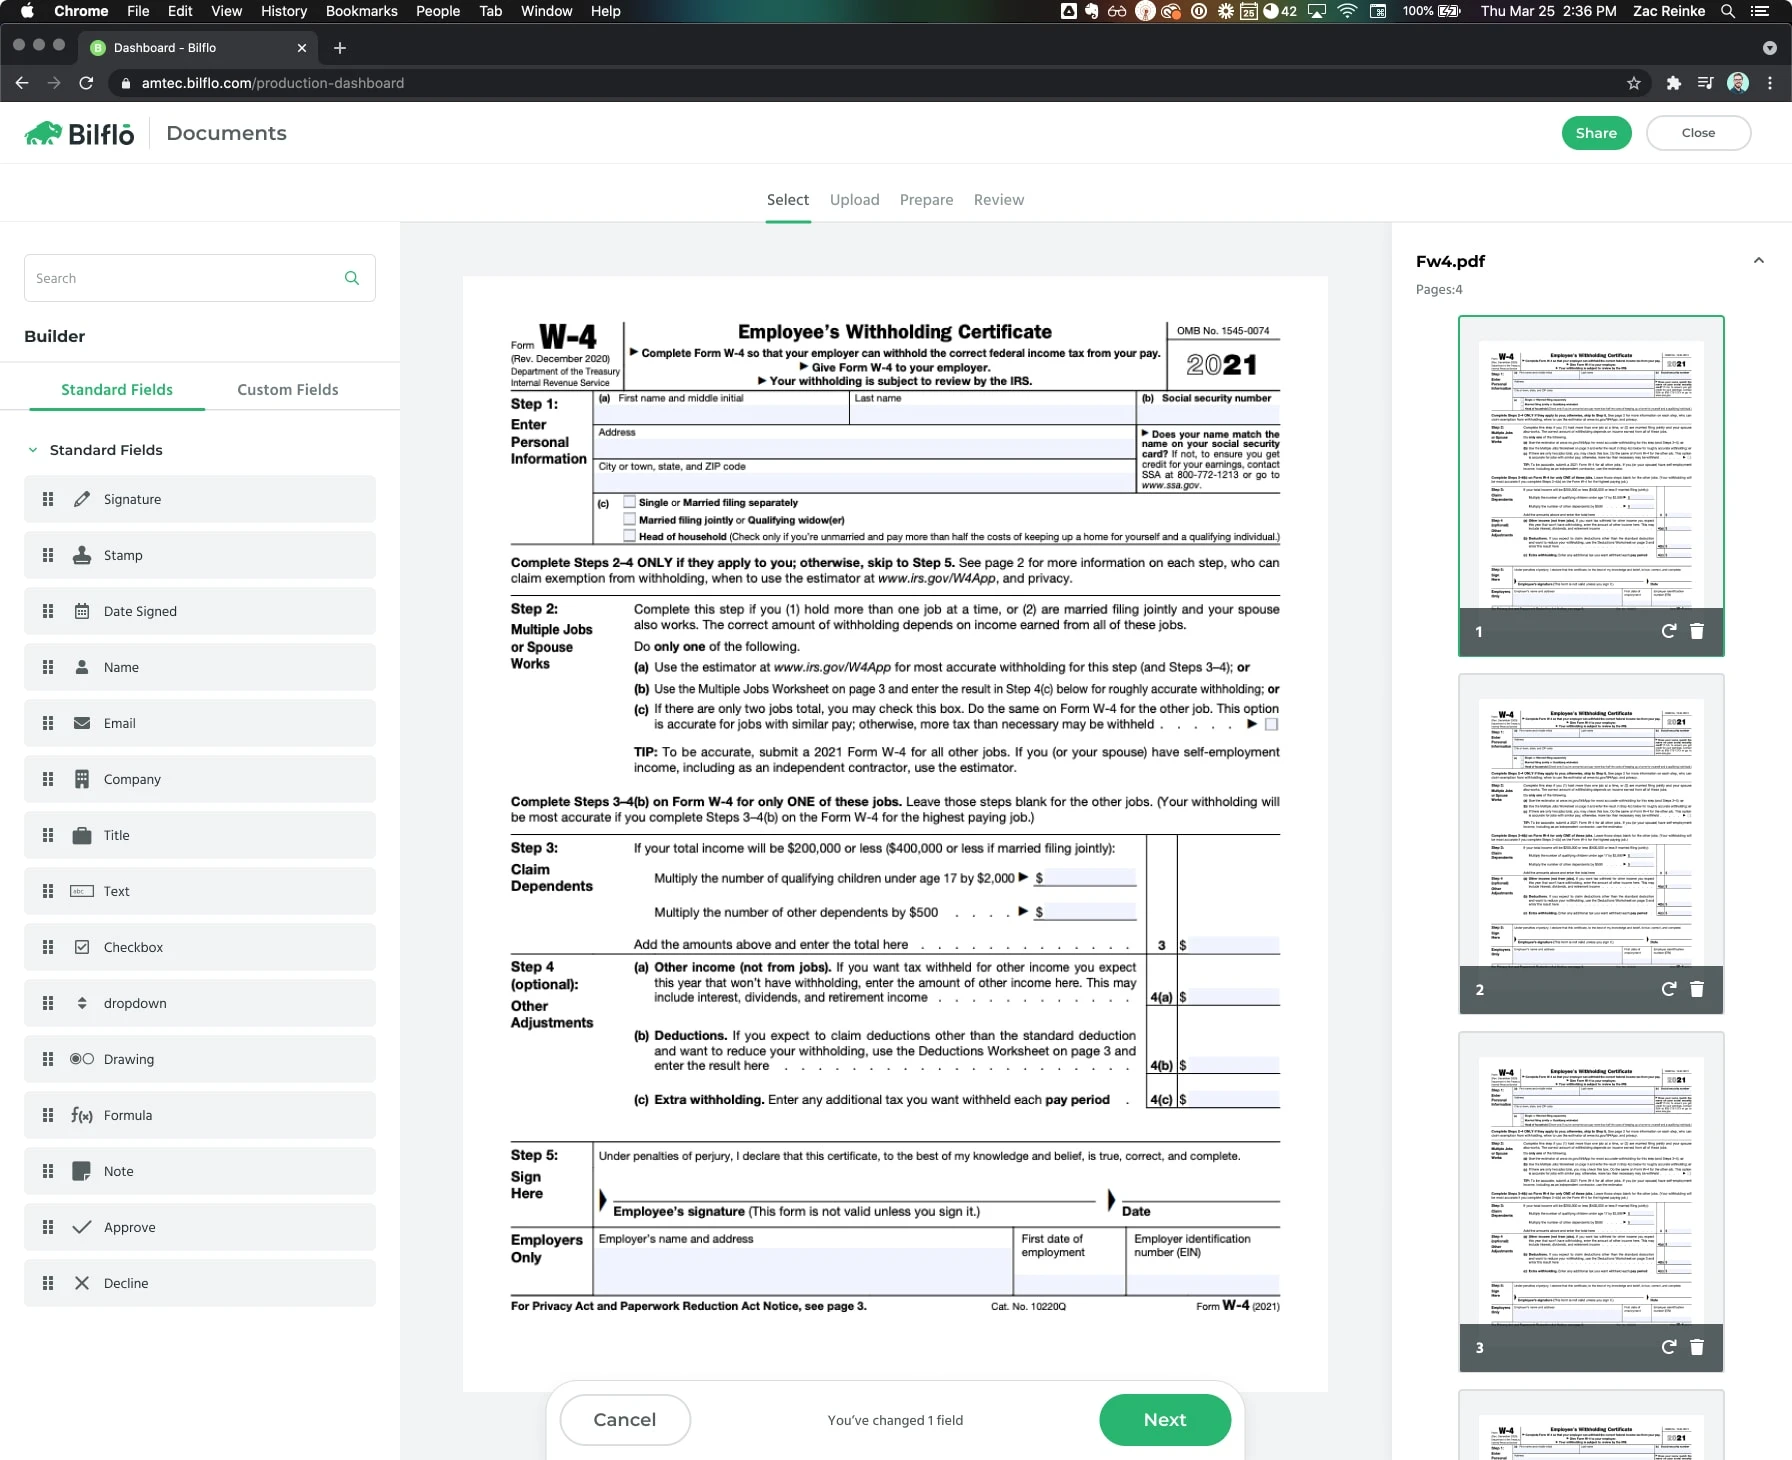The image size is (1792, 1460).
Task: Go to the Prepare step
Action: [x=927, y=200]
